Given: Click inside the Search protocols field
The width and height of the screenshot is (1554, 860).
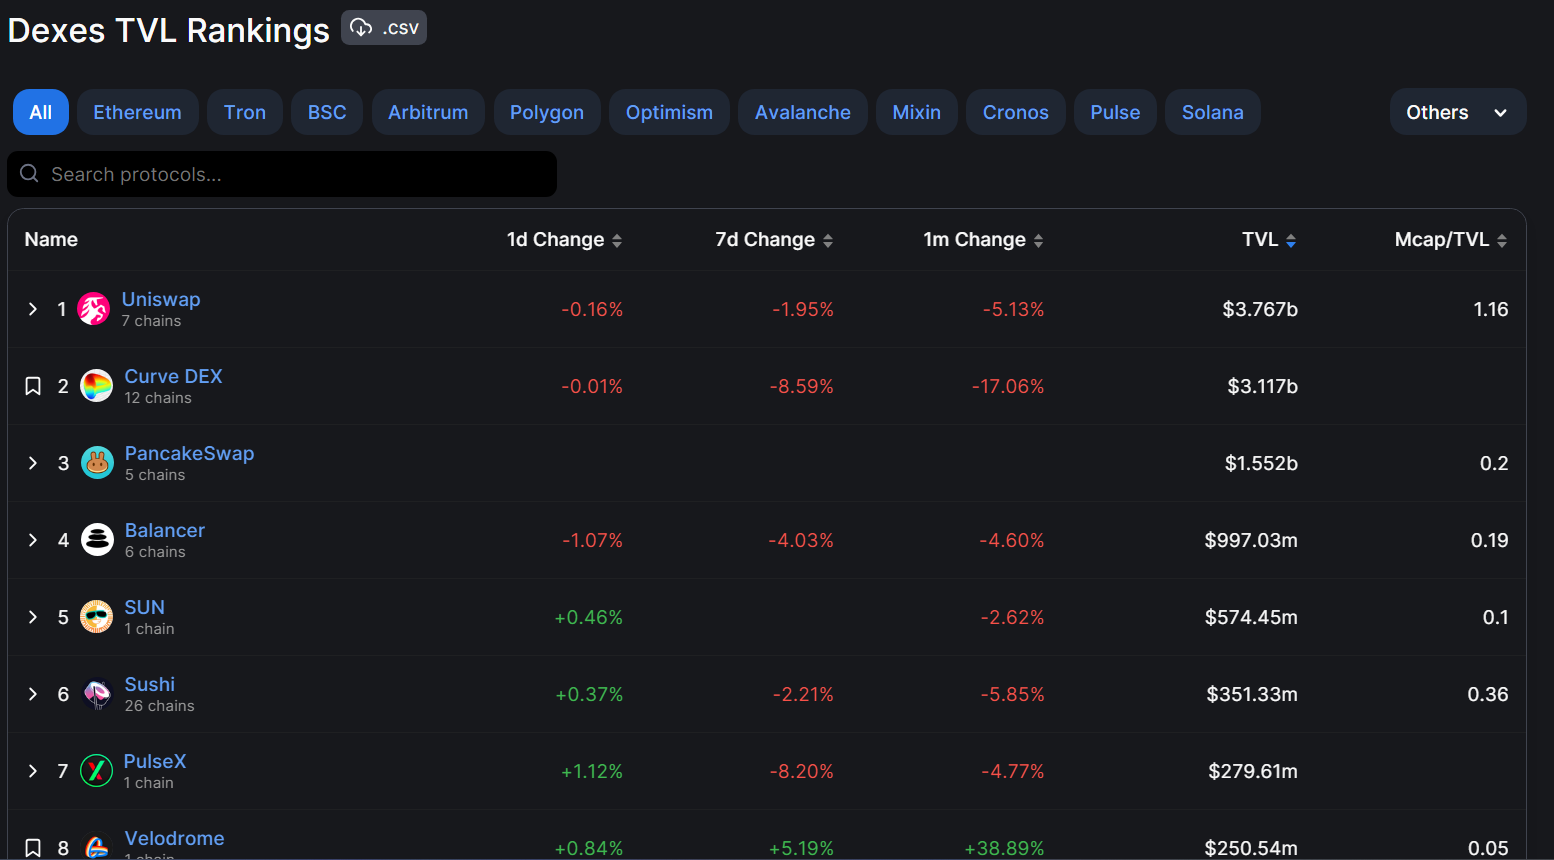Looking at the screenshot, I should coord(280,173).
